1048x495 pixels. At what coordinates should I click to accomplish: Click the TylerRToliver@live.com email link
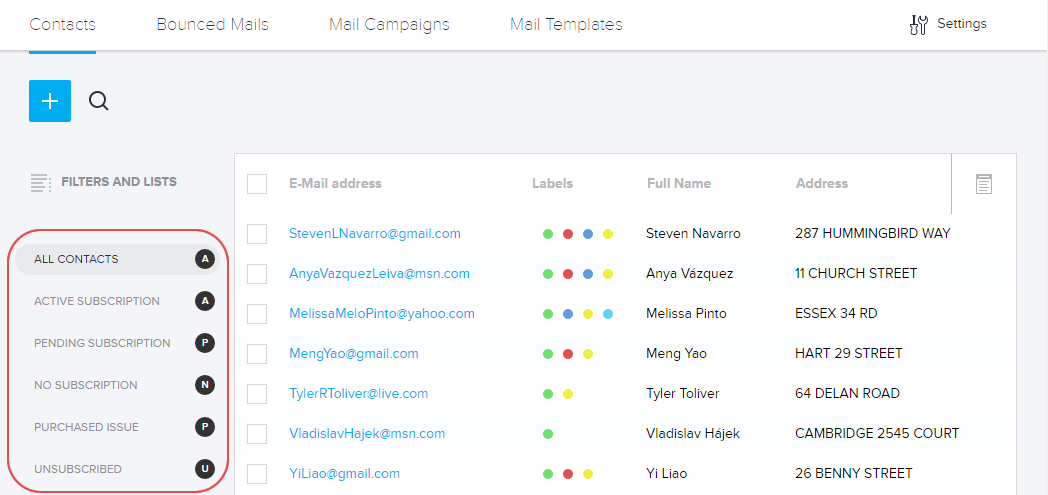click(x=358, y=393)
